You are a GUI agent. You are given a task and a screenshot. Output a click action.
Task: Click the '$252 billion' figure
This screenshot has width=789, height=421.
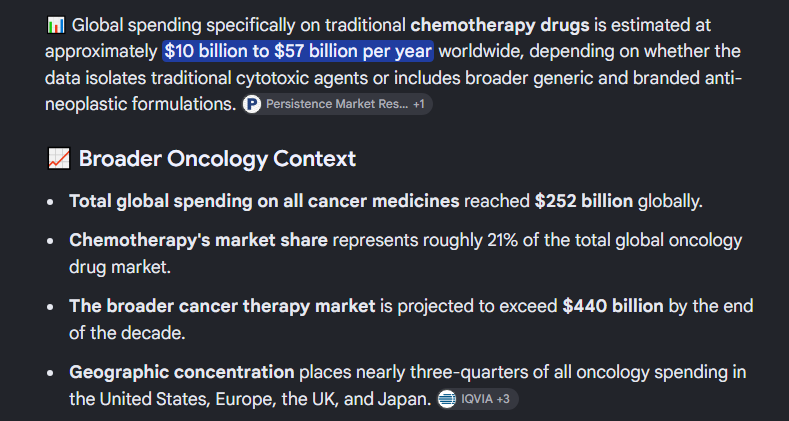584,201
